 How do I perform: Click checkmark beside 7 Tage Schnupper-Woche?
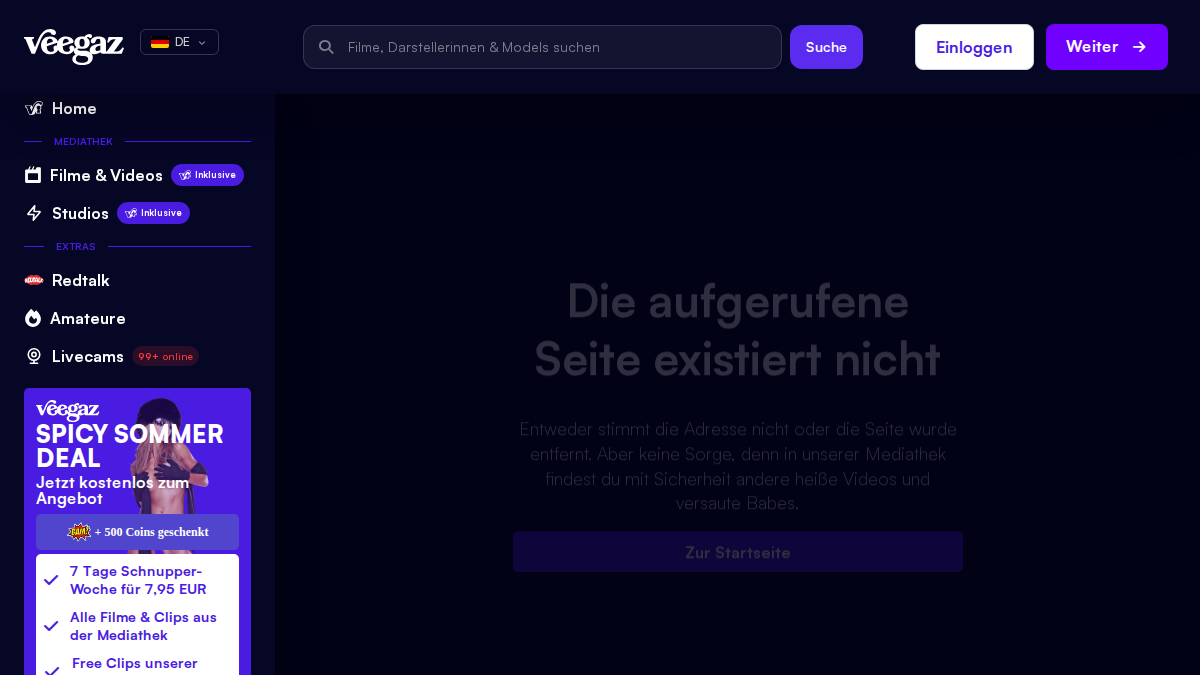point(51,580)
